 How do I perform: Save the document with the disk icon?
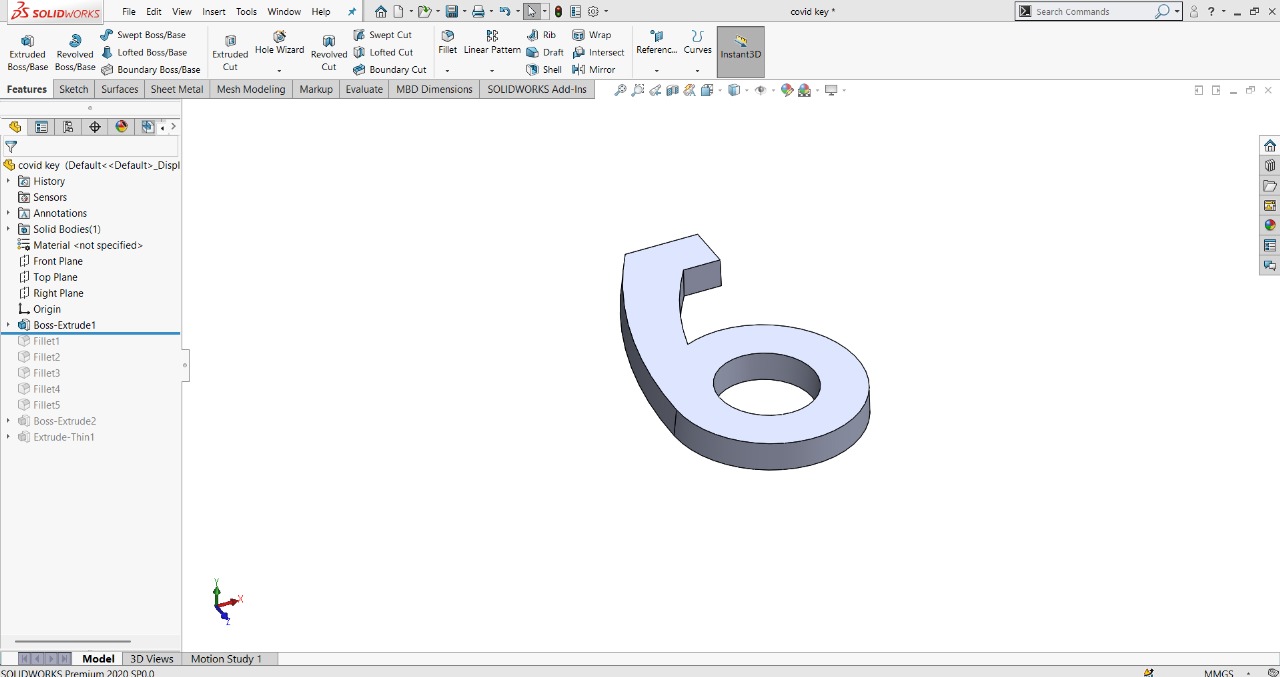coord(452,12)
